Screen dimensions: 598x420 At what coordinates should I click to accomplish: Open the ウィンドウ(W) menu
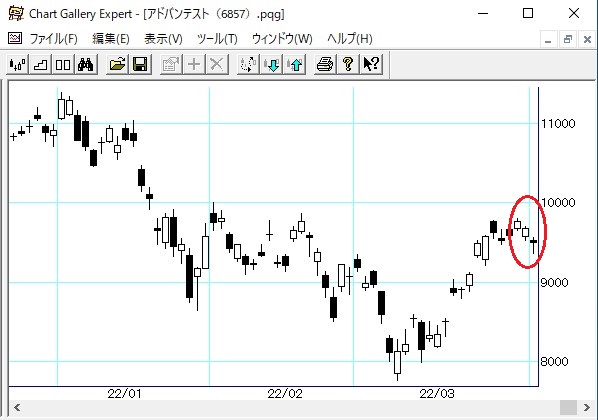282,39
